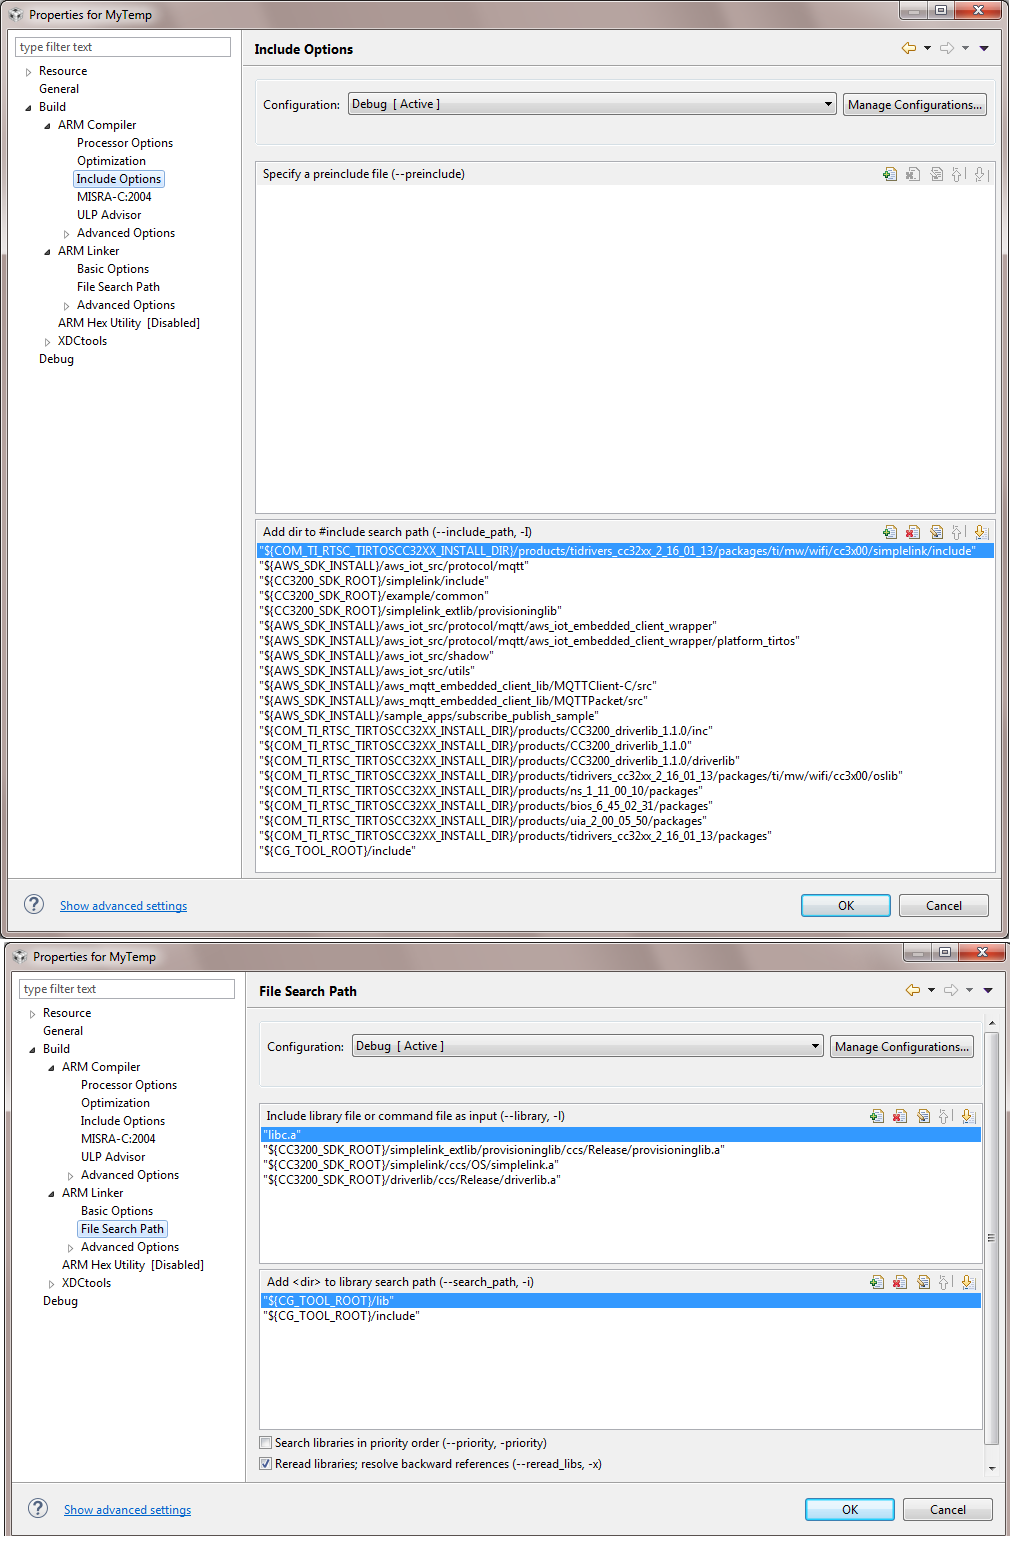The height and width of the screenshot is (1544, 1014).
Task: Collapse ARM Compiler node in upper dialog
Action: [x=47, y=126]
